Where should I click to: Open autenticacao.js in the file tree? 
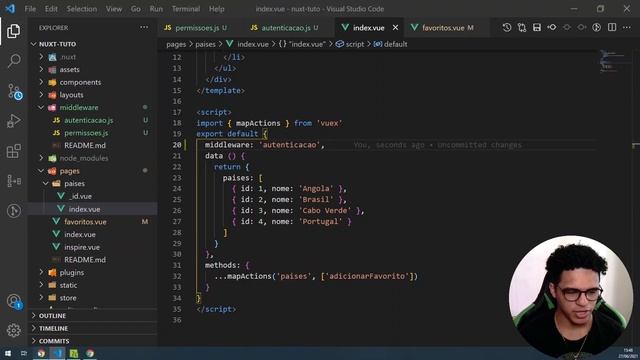89,120
